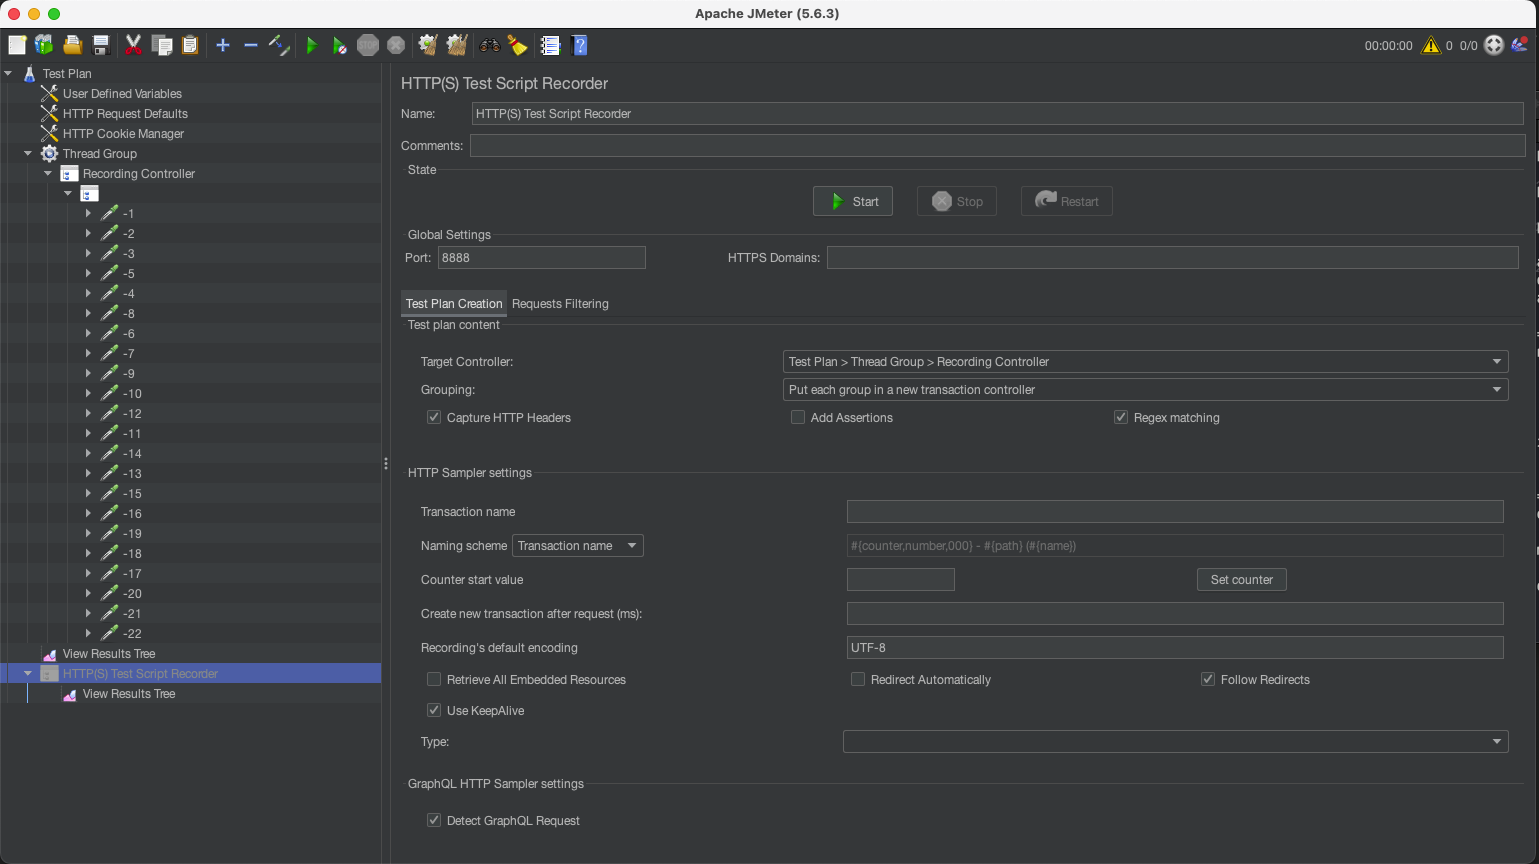The height and width of the screenshot is (864, 1539).
Task: Click the Transaction name input field
Action: coord(1175,511)
